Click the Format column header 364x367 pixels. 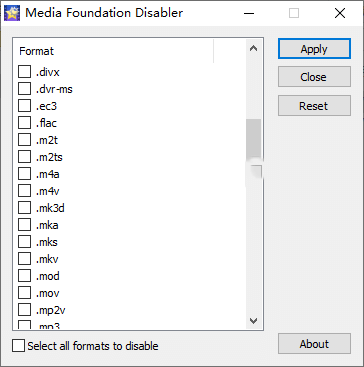[x=113, y=51]
